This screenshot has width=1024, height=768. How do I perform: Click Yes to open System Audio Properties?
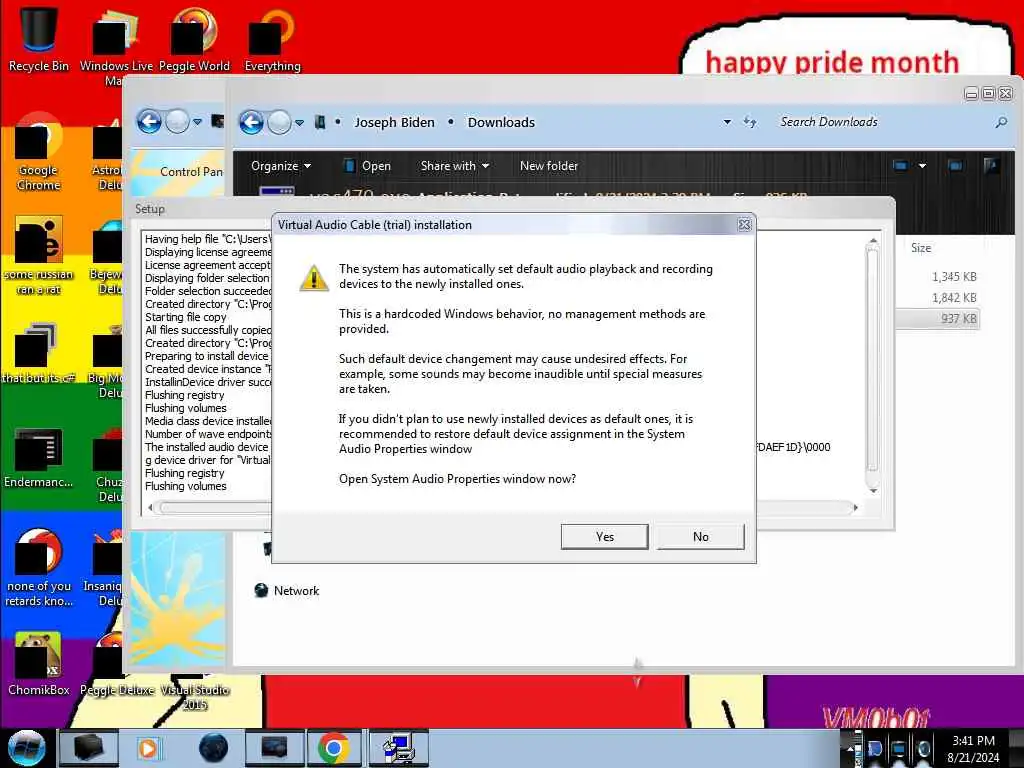click(x=604, y=536)
